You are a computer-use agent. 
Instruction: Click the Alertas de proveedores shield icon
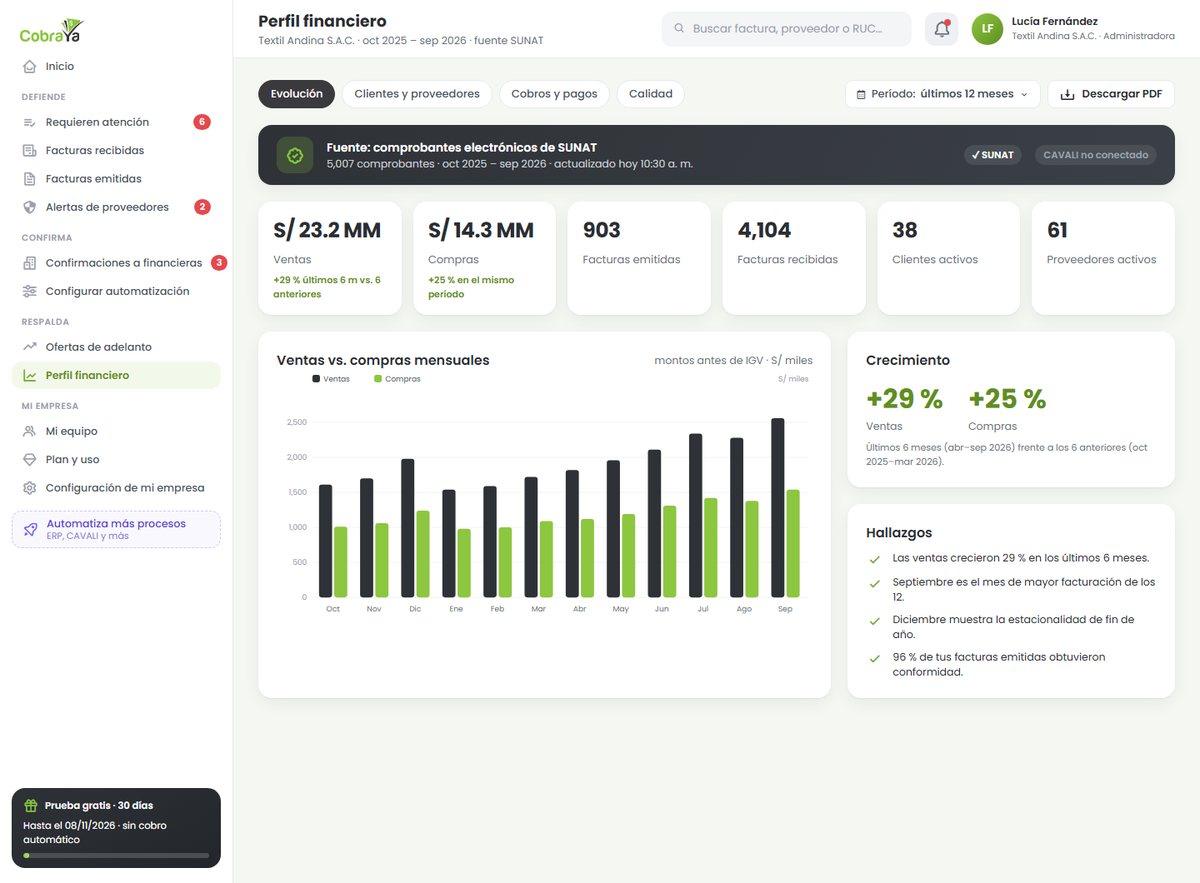(x=30, y=207)
